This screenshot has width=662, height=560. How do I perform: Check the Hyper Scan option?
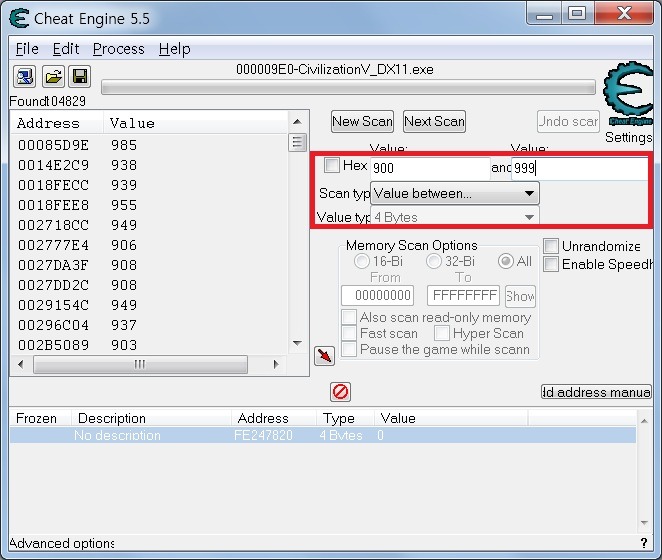pyautogui.click(x=442, y=333)
